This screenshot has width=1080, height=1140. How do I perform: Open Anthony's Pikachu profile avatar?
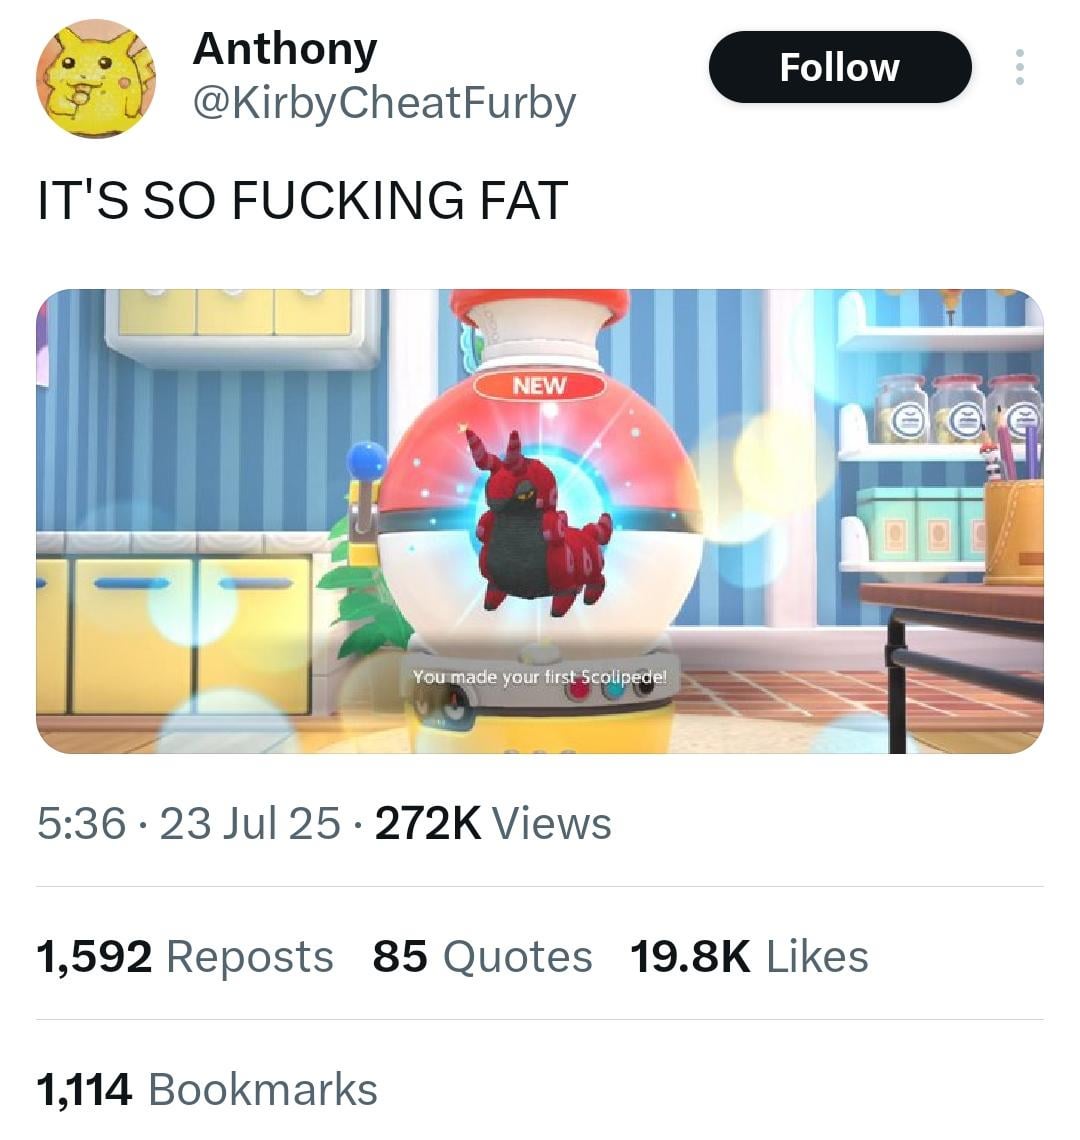[x=96, y=79]
